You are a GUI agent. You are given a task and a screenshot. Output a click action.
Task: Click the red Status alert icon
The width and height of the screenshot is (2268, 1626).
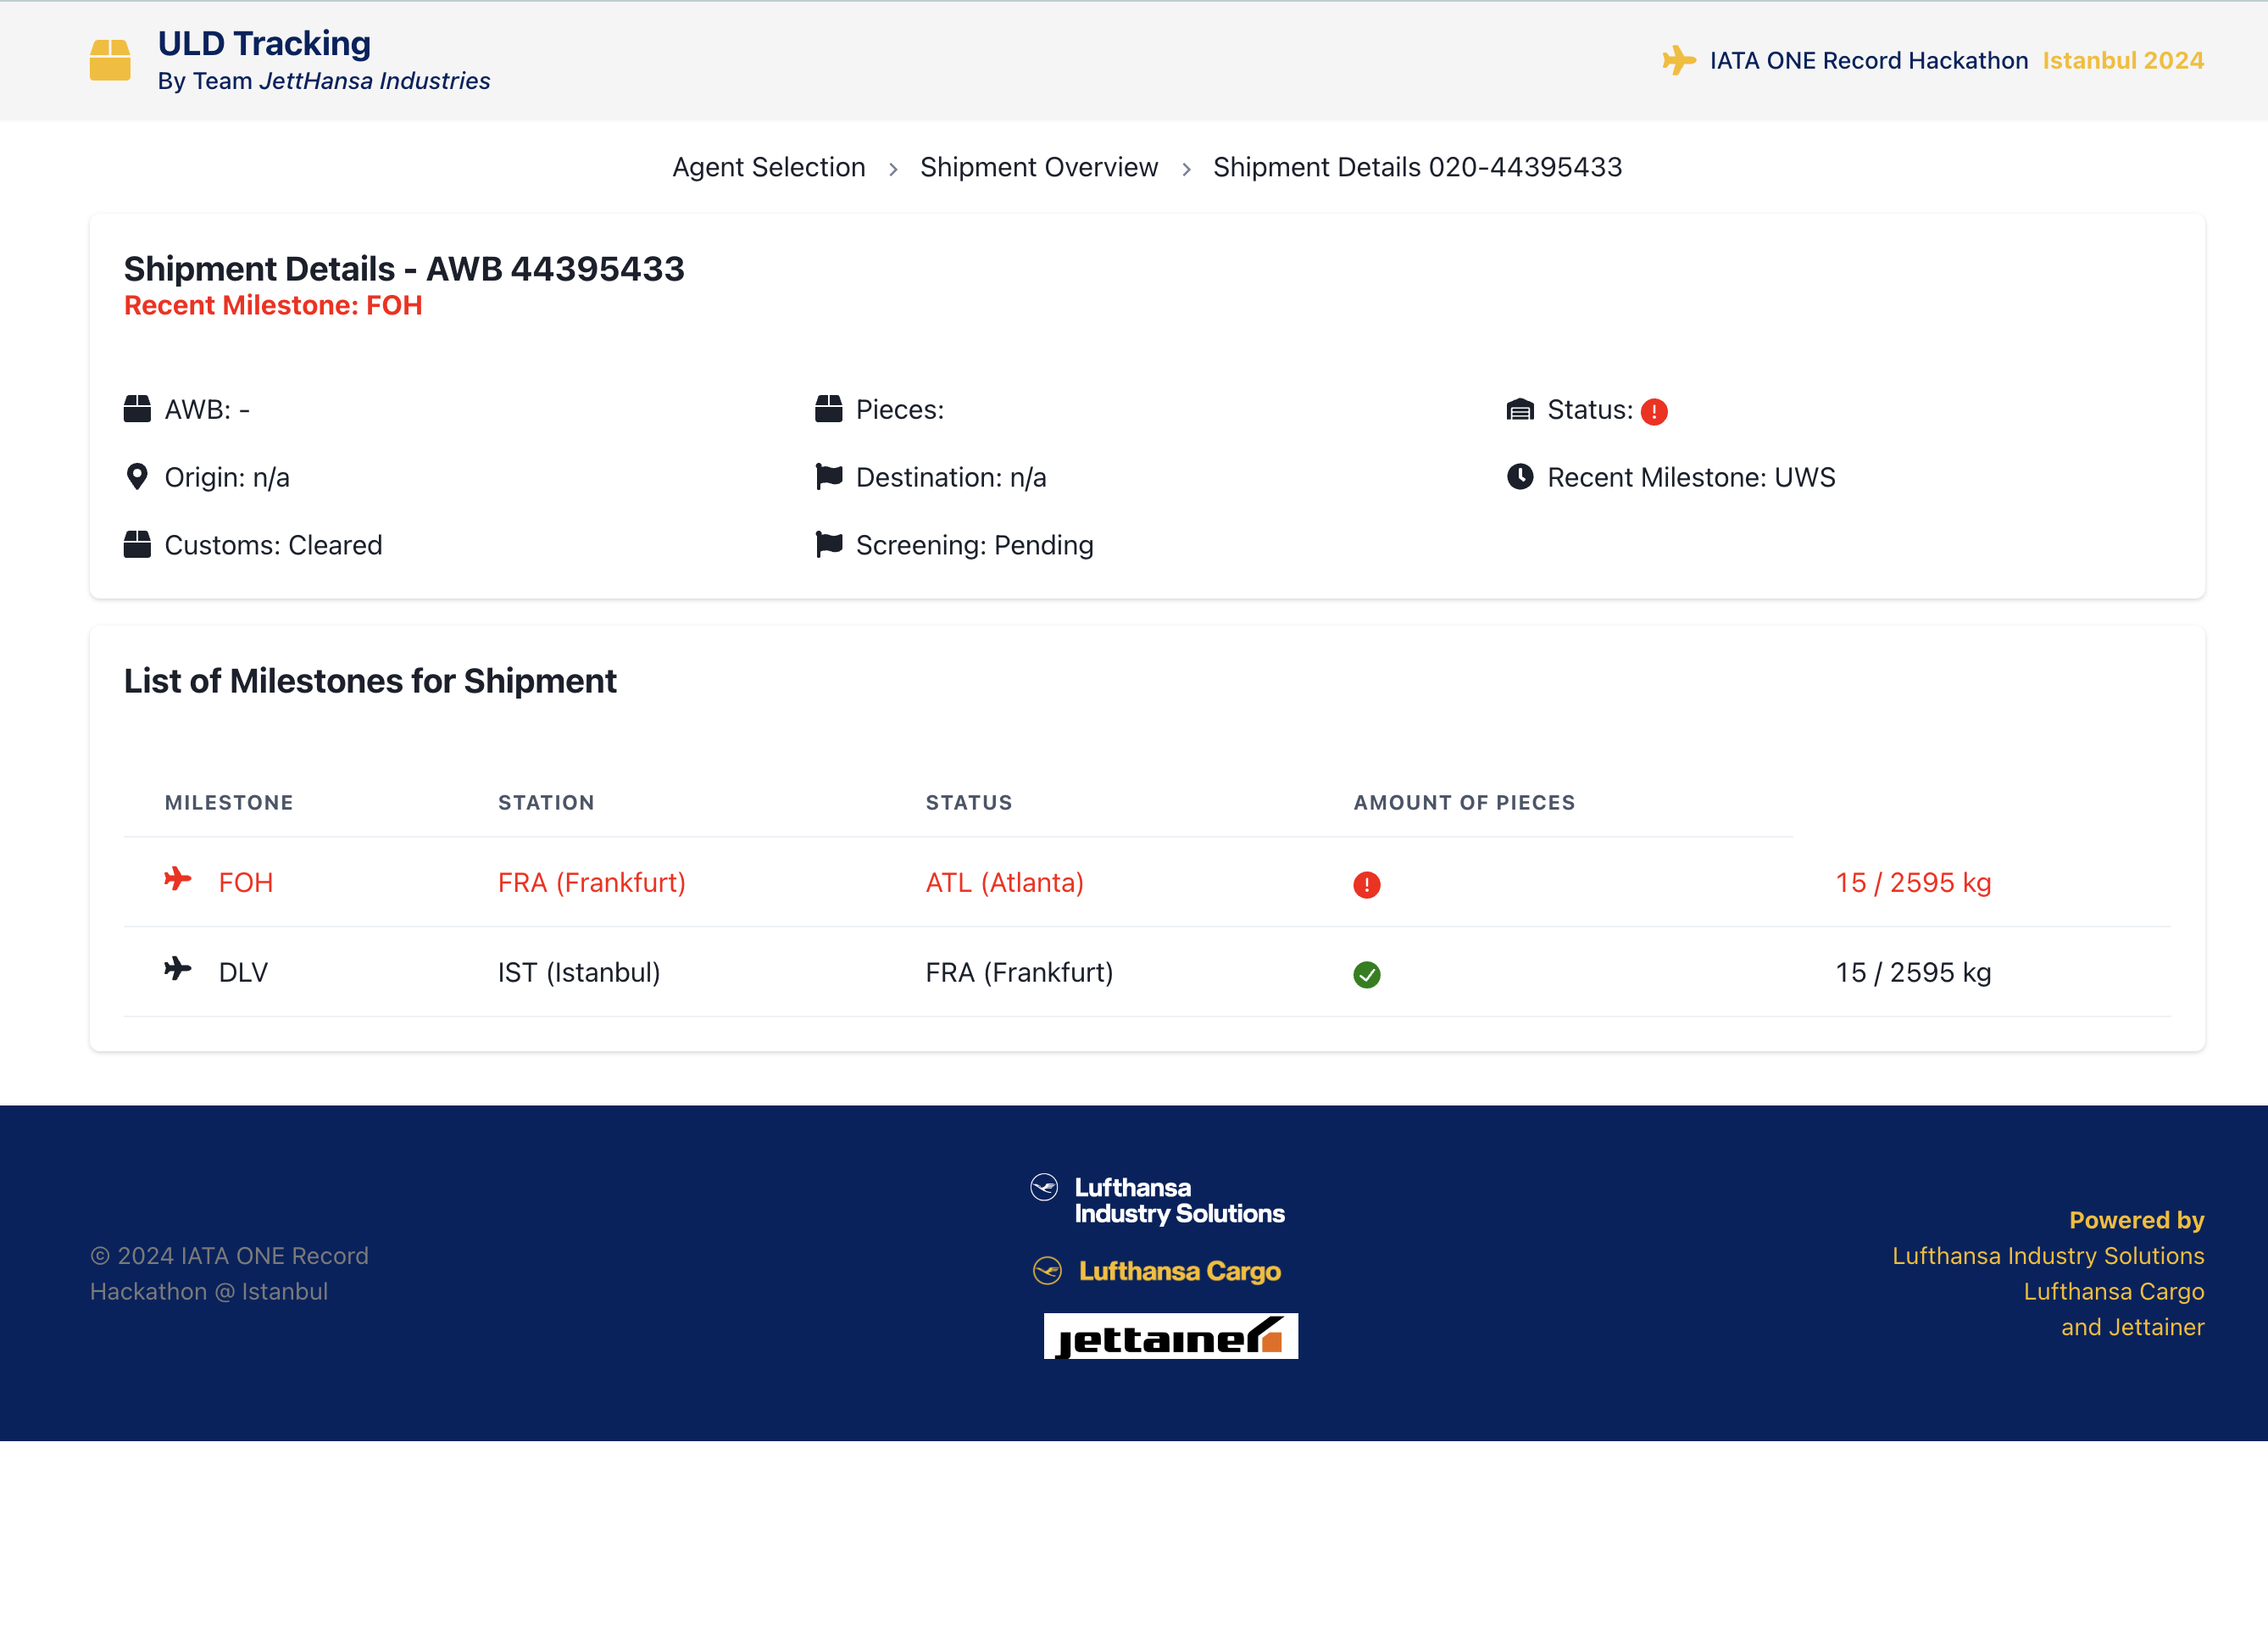pos(1654,412)
